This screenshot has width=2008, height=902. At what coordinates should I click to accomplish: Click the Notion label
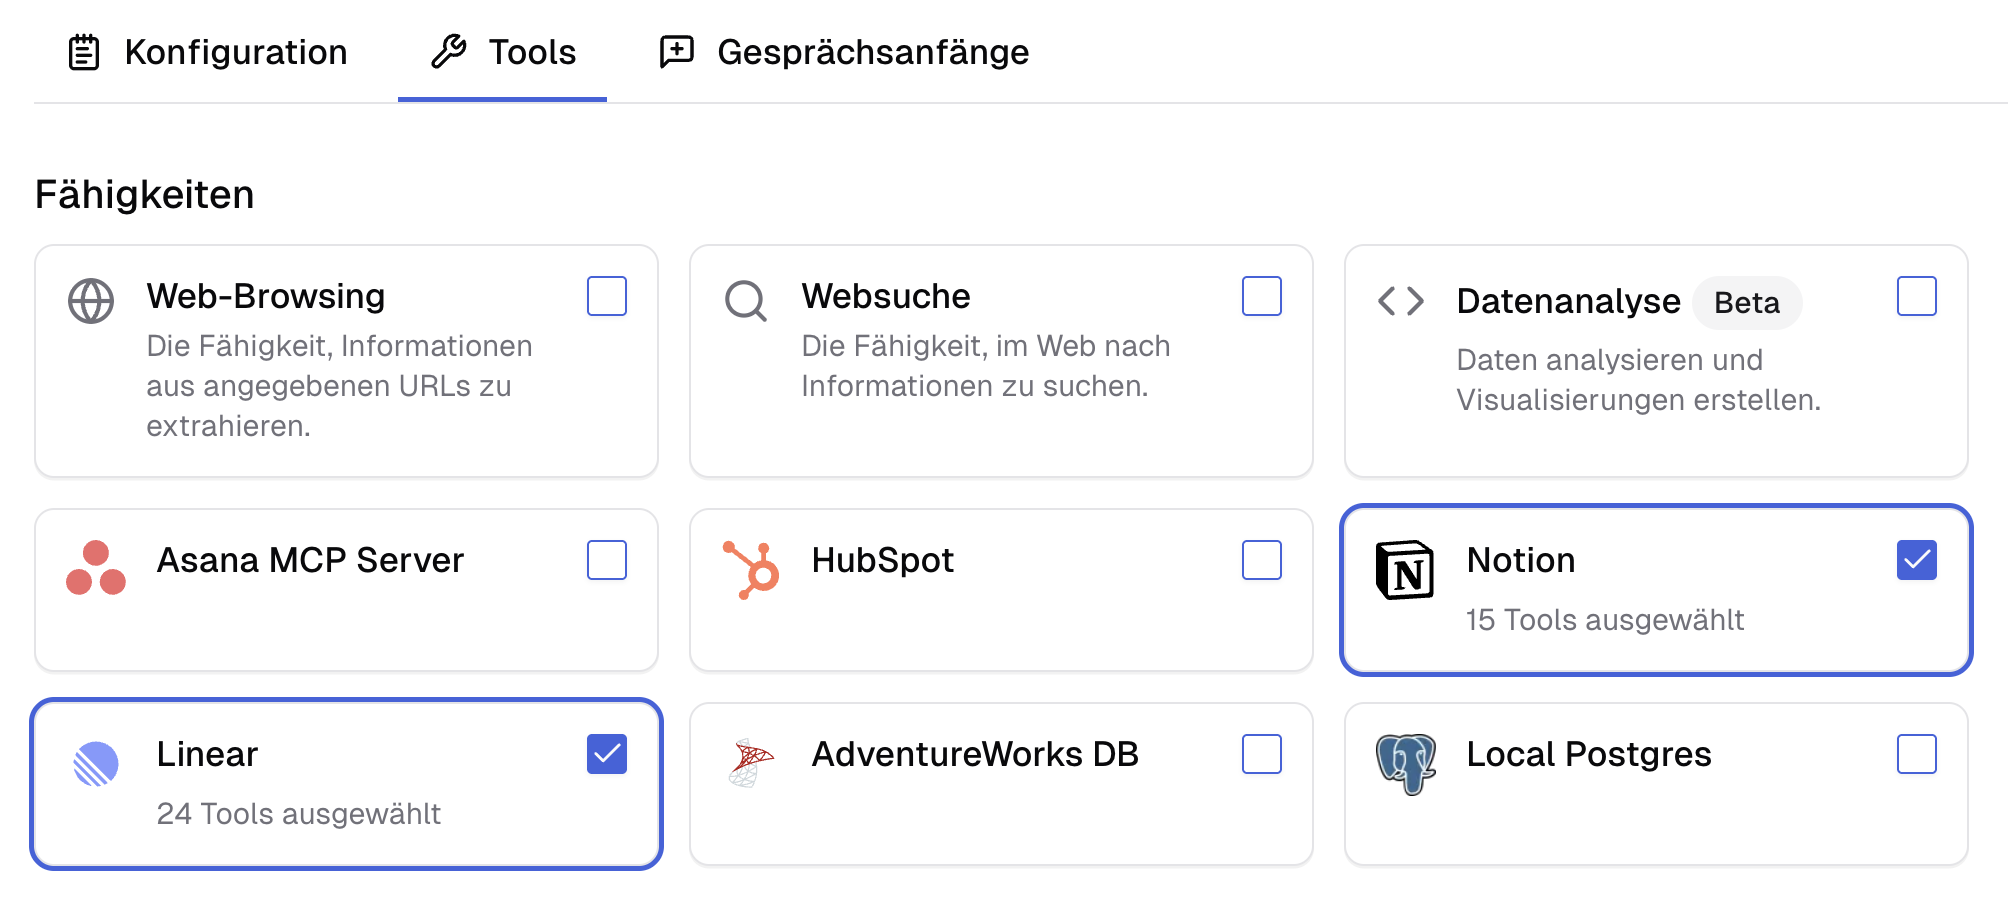tap(1520, 560)
